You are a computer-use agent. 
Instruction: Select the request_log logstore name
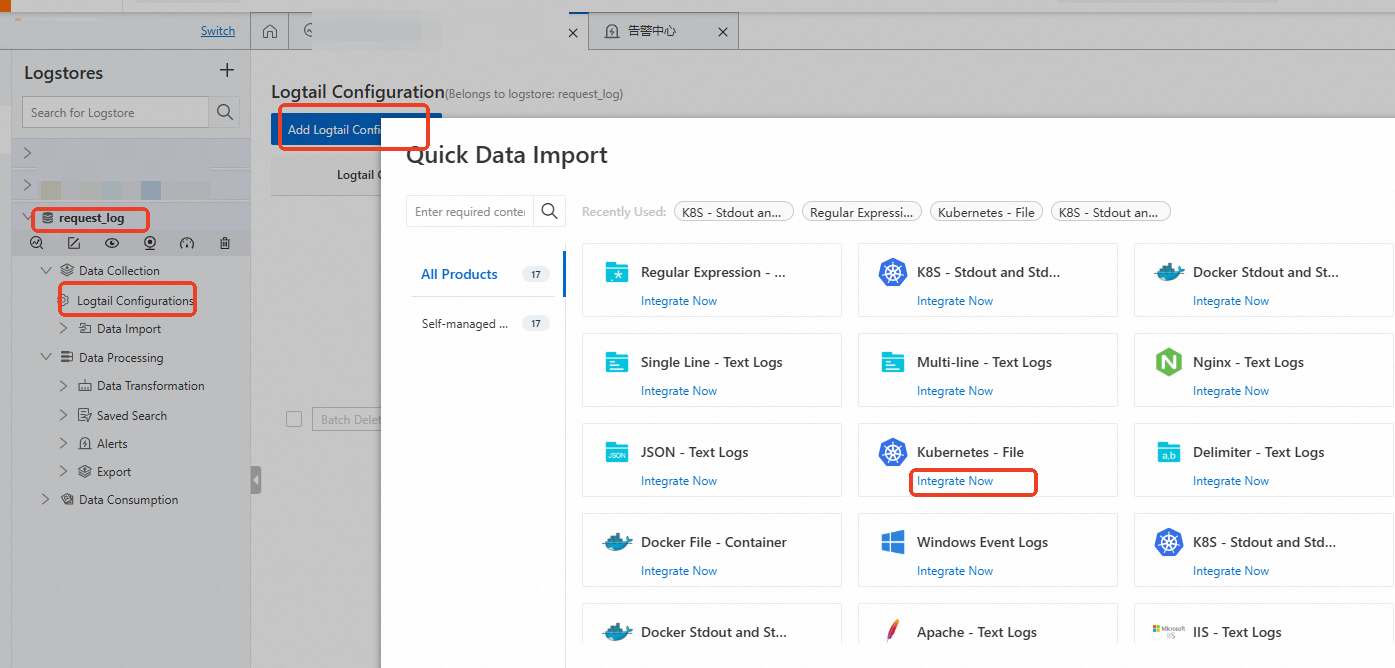pos(91,217)
